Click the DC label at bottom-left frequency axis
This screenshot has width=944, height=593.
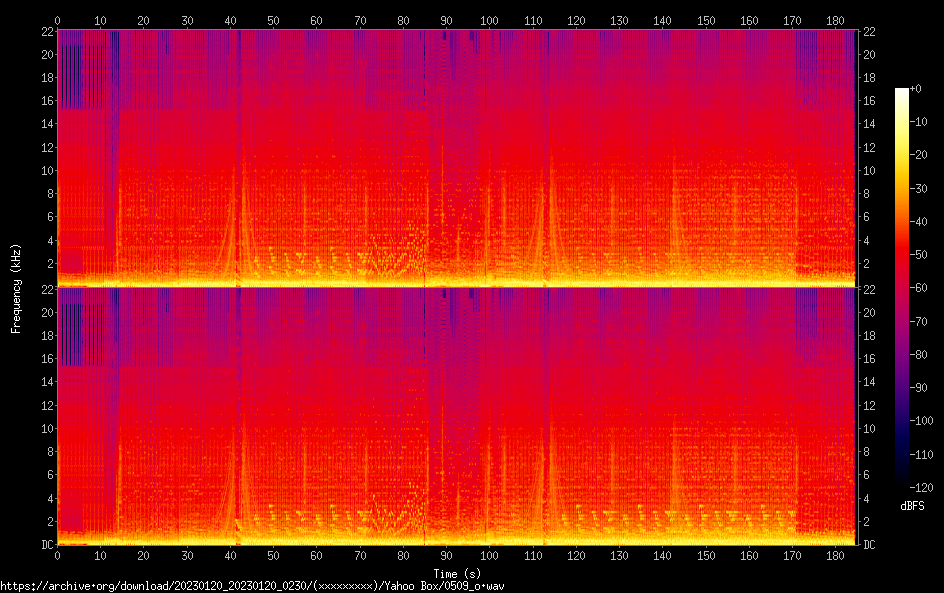tap(44, 545)
